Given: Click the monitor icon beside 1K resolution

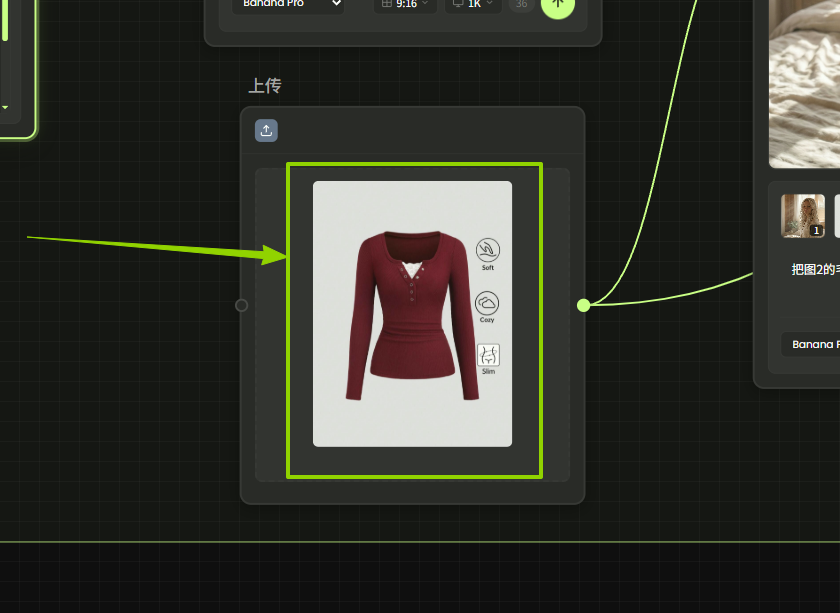Looking at the screenshot, I should click(x=458, y=4).
